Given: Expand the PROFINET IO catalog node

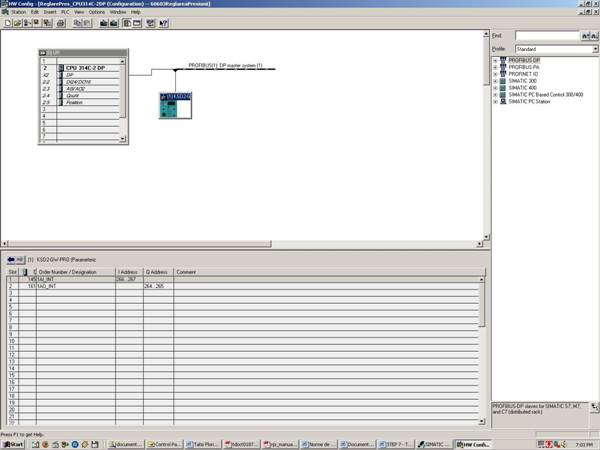Looking at the screenshot, I should point(496,74).
